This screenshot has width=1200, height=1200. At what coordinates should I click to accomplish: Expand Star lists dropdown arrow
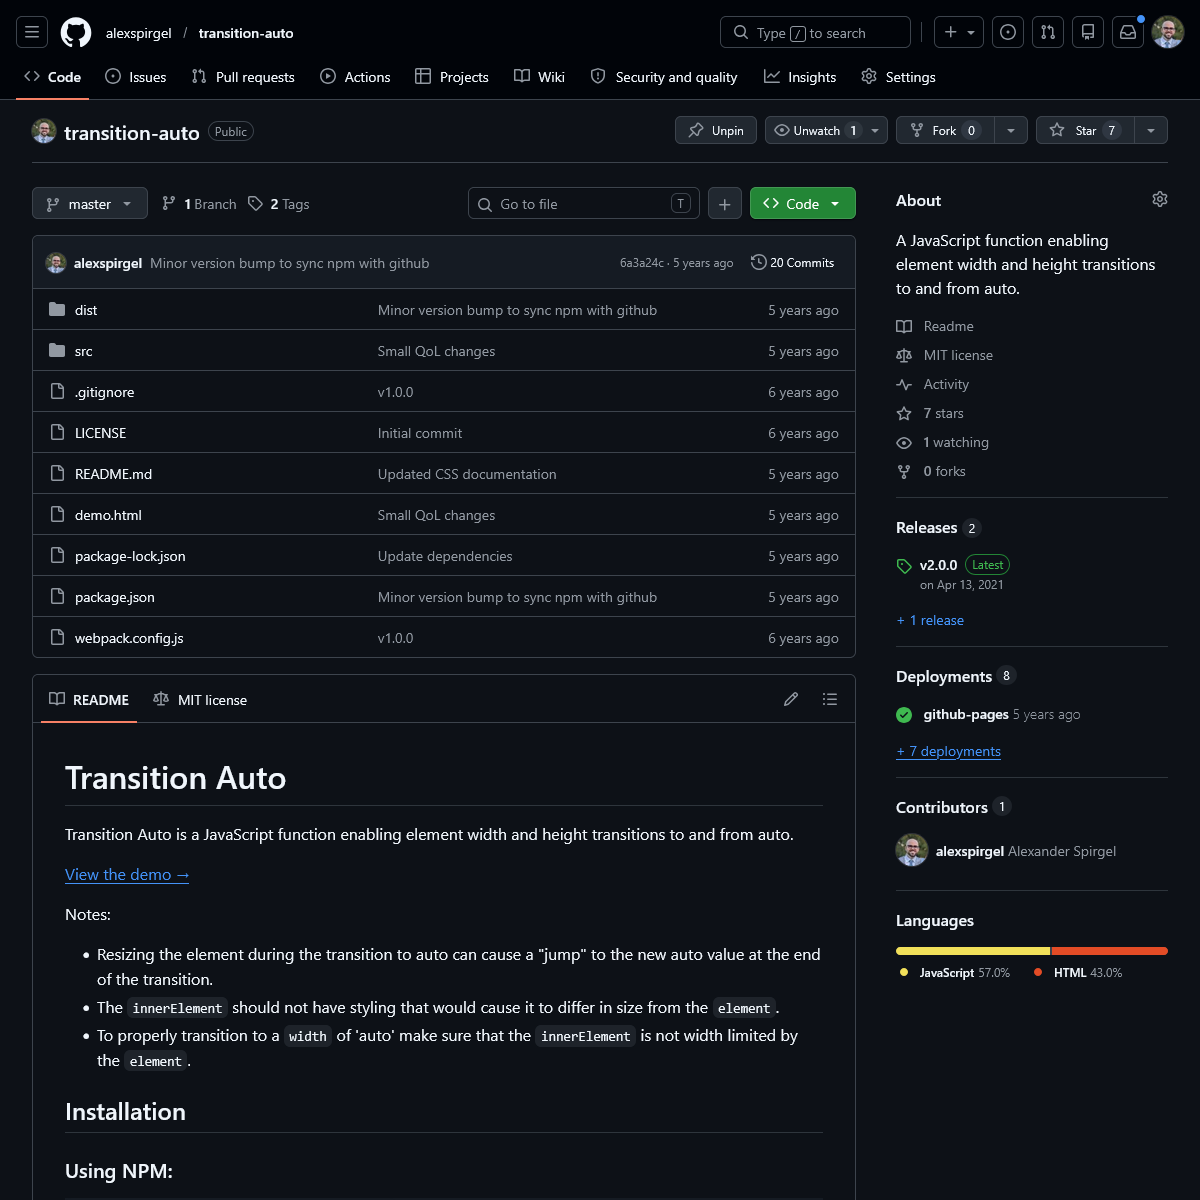[x=1151, y=130]
